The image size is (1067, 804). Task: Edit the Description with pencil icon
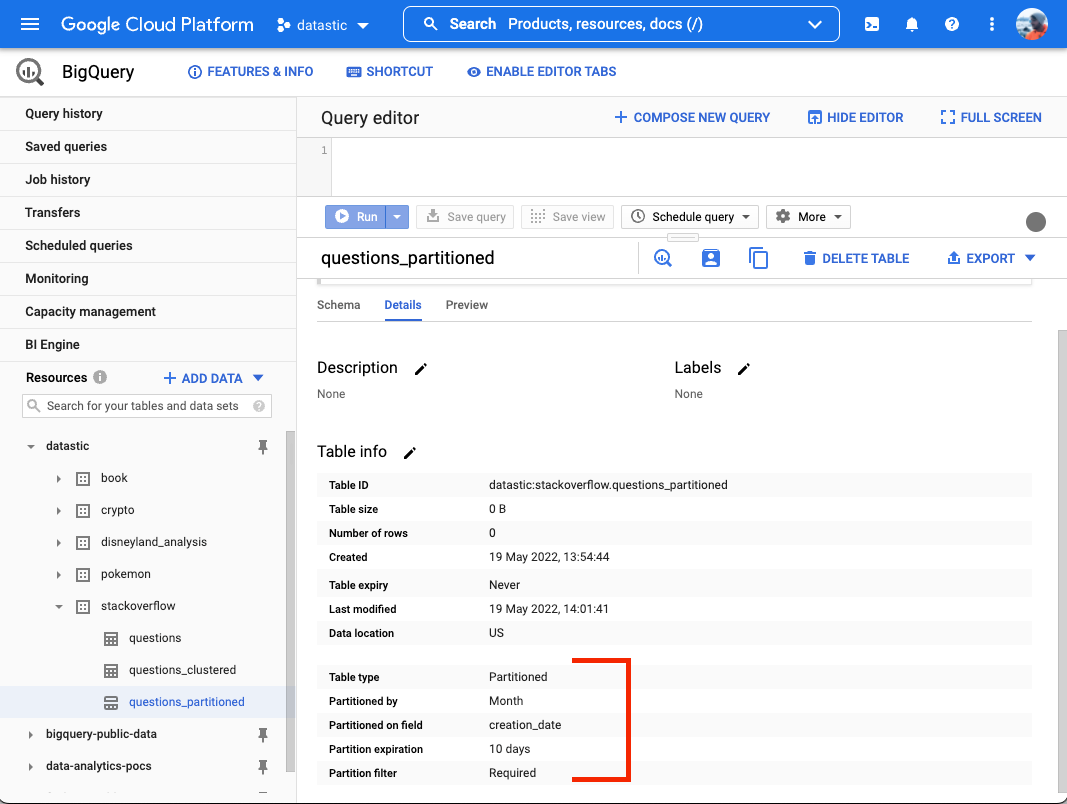421,369
